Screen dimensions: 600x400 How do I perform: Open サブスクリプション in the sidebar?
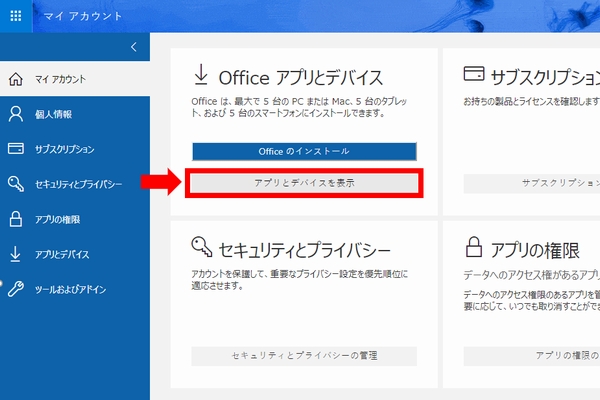pyautogui.click(x=75, y=149)
